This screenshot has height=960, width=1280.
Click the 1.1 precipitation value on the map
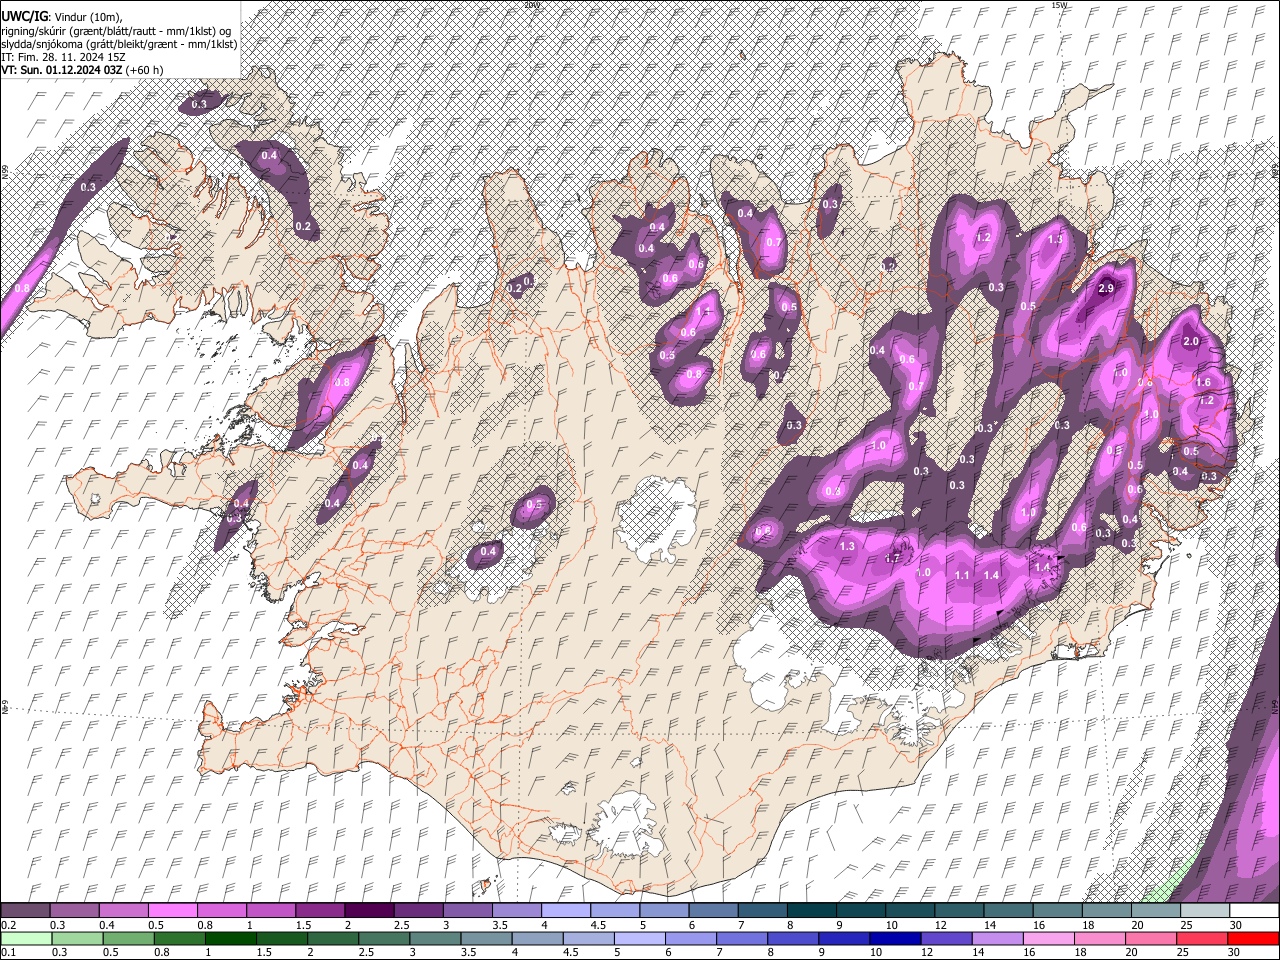click(x=962, y=575)
